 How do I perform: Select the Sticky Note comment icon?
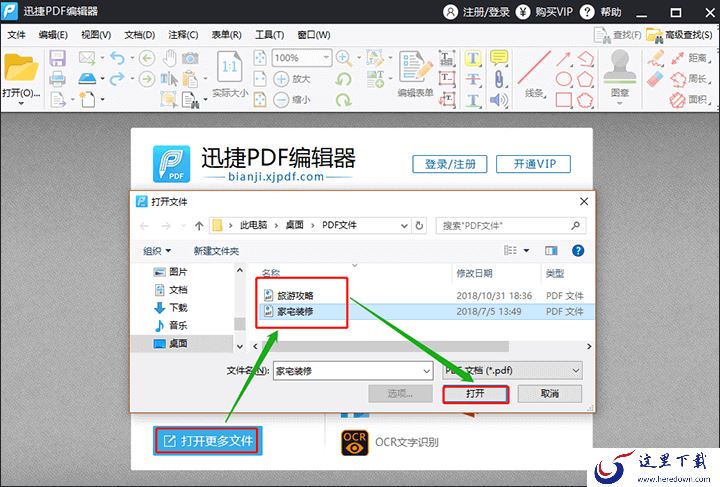point(499,58)
